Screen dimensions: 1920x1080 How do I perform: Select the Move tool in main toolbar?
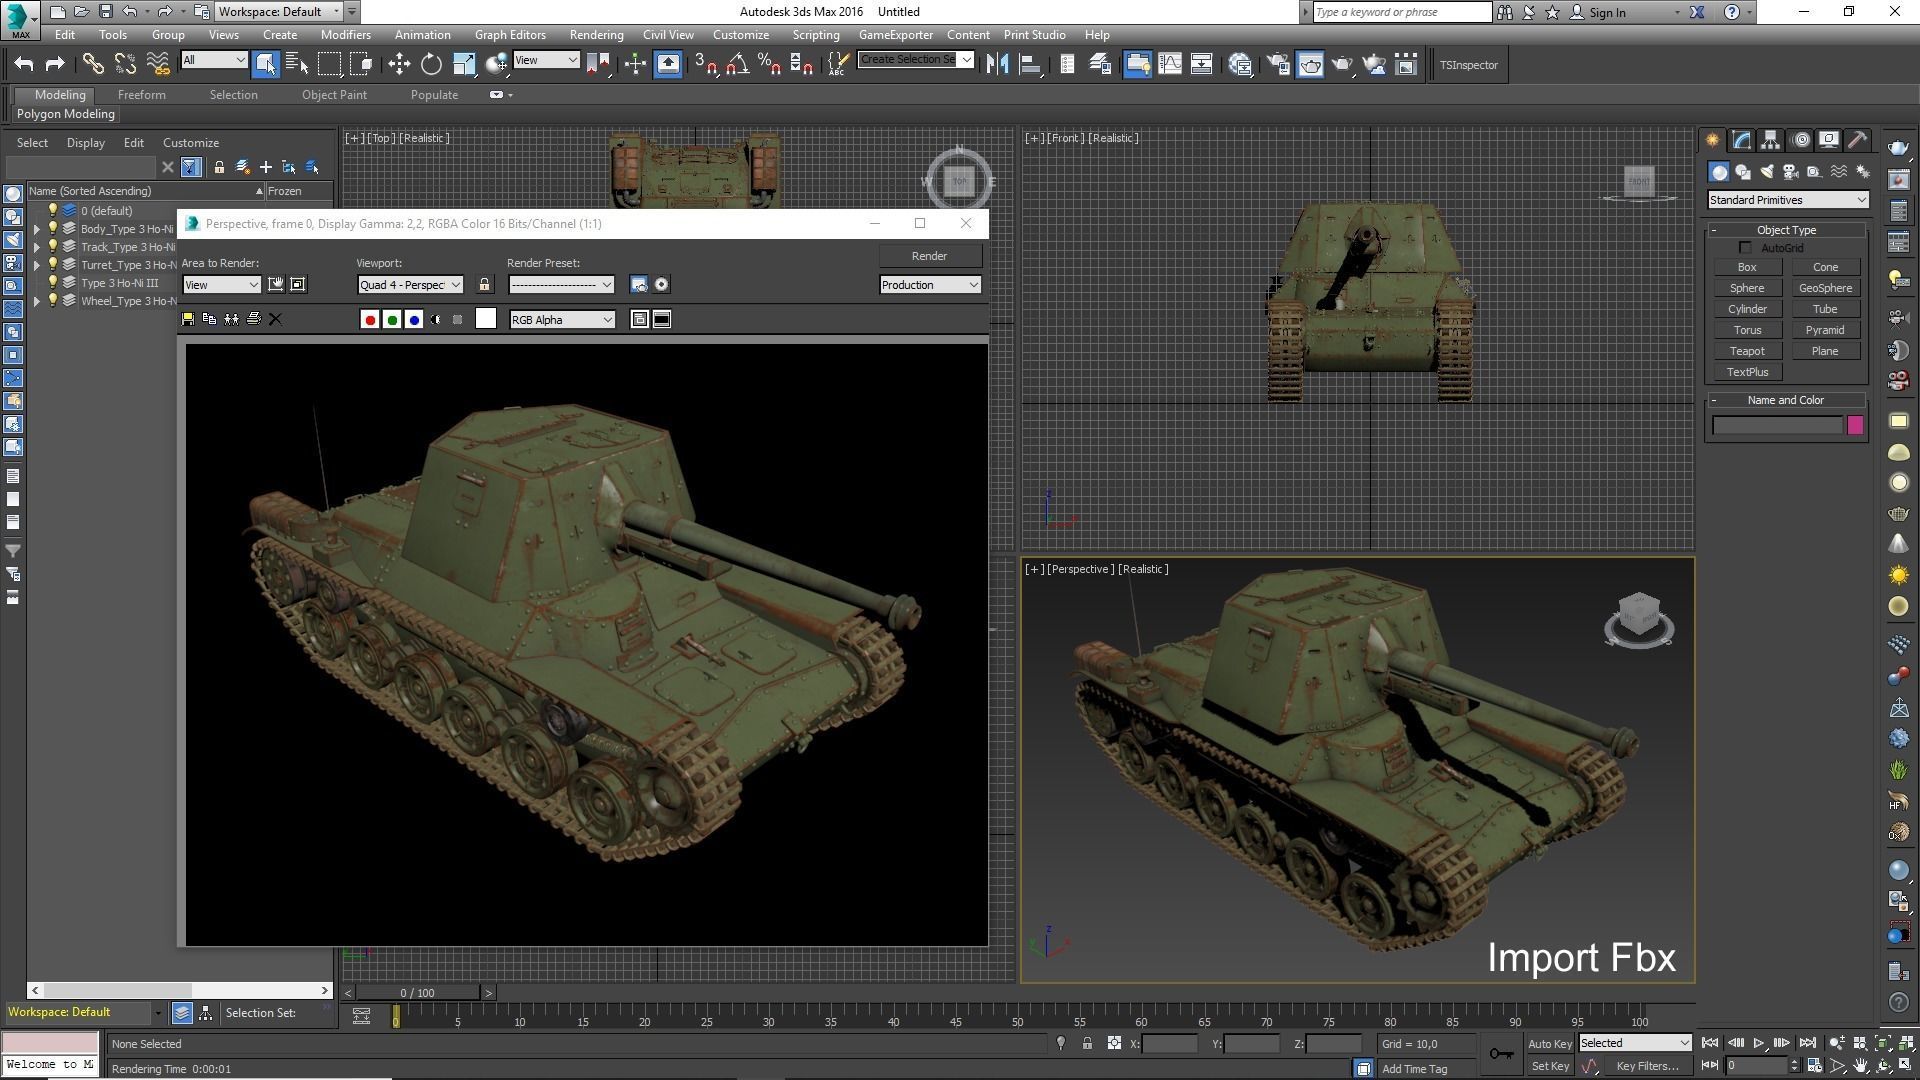click(x=399, y=65)
